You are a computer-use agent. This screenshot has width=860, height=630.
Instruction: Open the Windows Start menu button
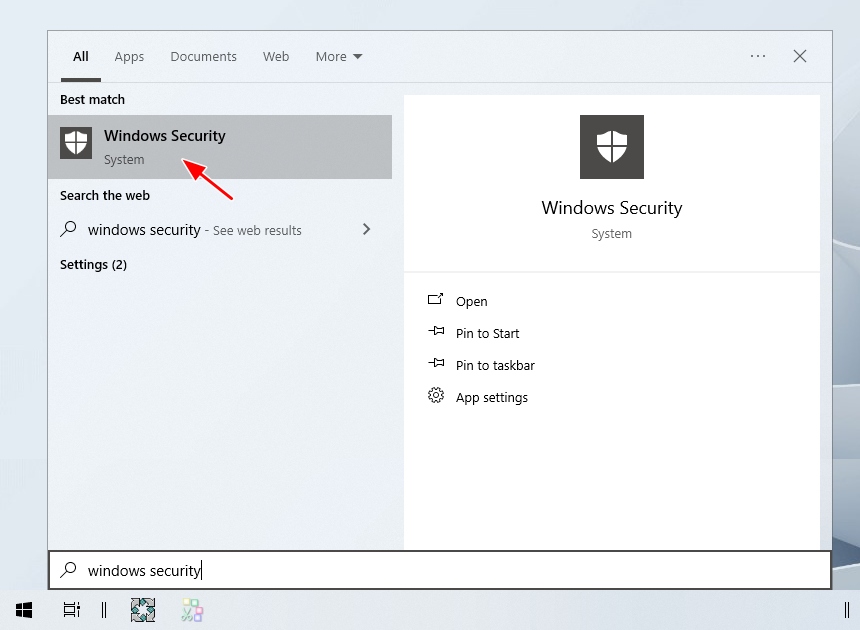(24, 609)
